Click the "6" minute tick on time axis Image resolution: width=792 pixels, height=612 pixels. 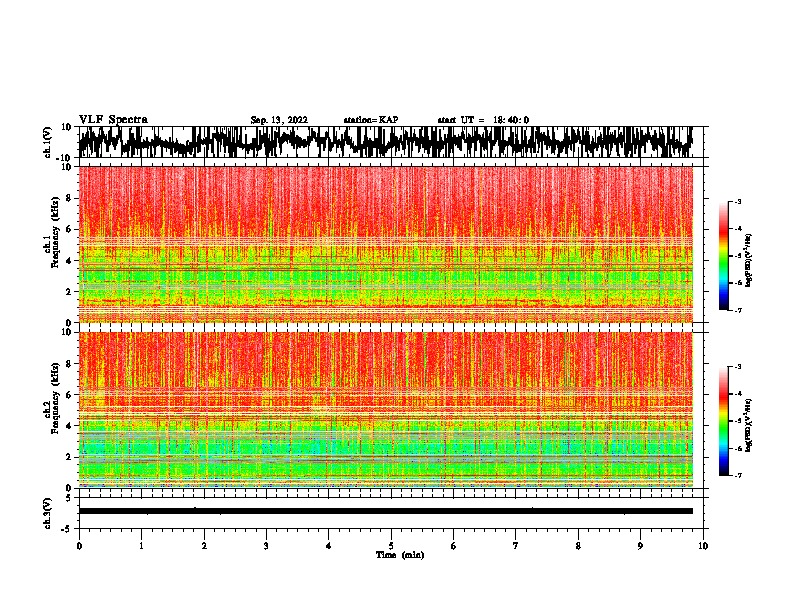454,546
